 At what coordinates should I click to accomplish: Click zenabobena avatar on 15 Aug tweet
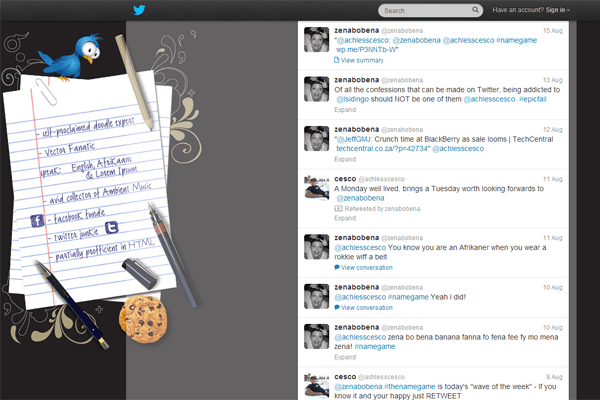coord(316,39)
